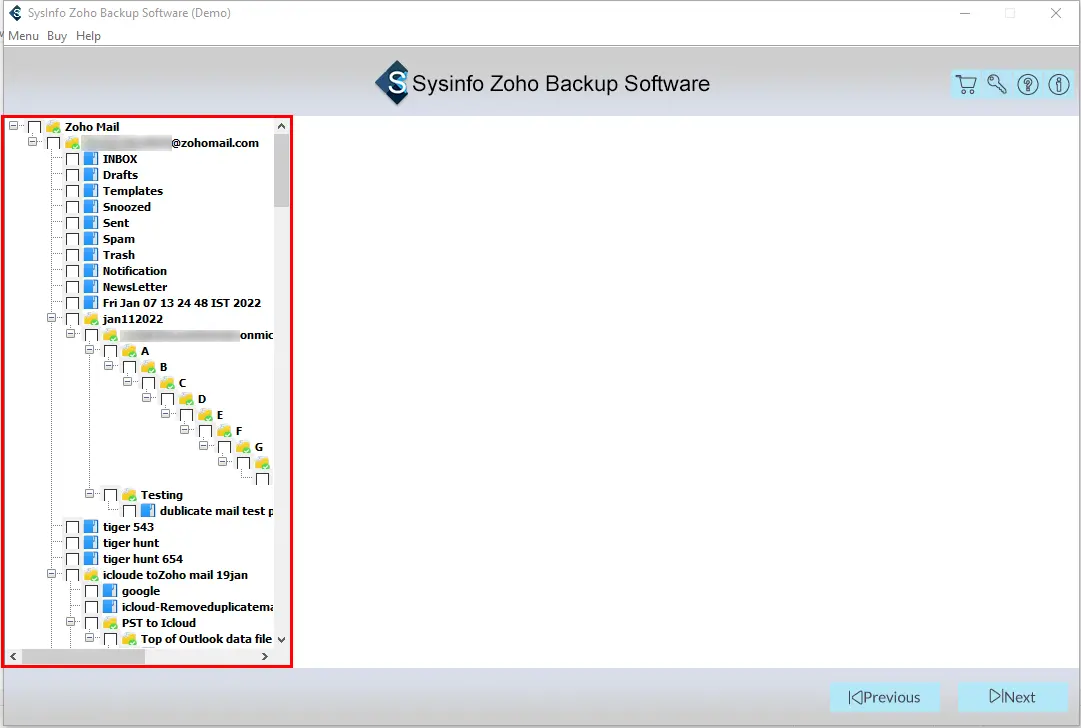Viewport: 1081px width, 728px height.
Task: Go back with Previous button
Action: tap(885, 697)
